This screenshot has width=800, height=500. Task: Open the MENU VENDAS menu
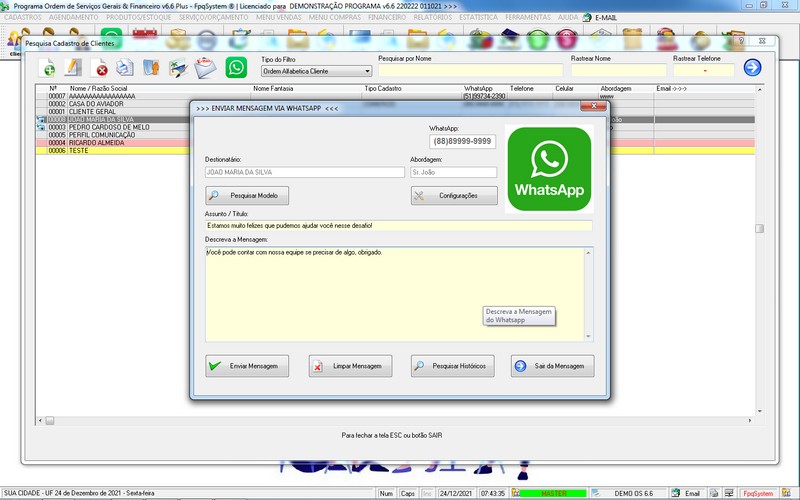click(279, 17)
